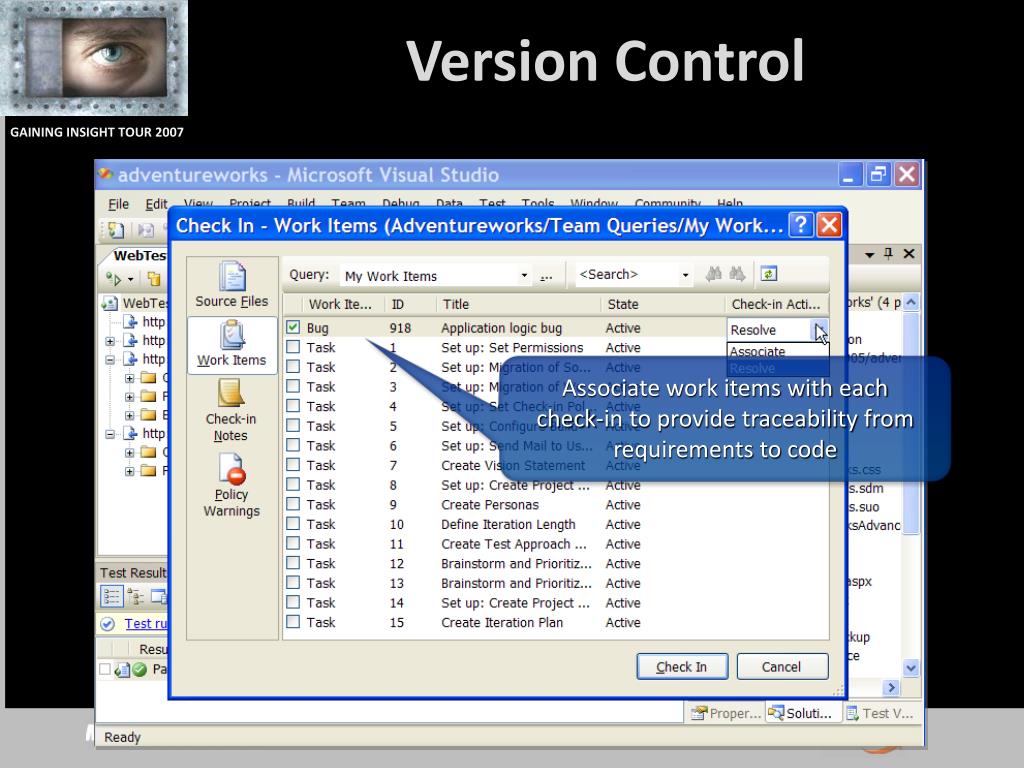Sort by the State column header
The width and height of the screenshot is (1024, 768).
pyautogui.click(x=662, y=304)
